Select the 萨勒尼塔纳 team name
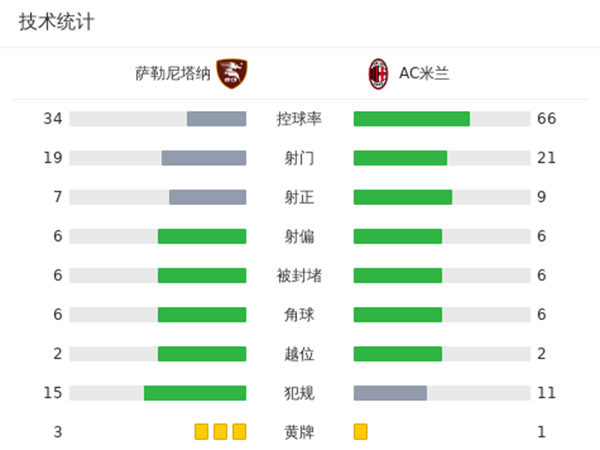Image resolution: width=600 pixels, height=450 pixels. tap(172, 72)
